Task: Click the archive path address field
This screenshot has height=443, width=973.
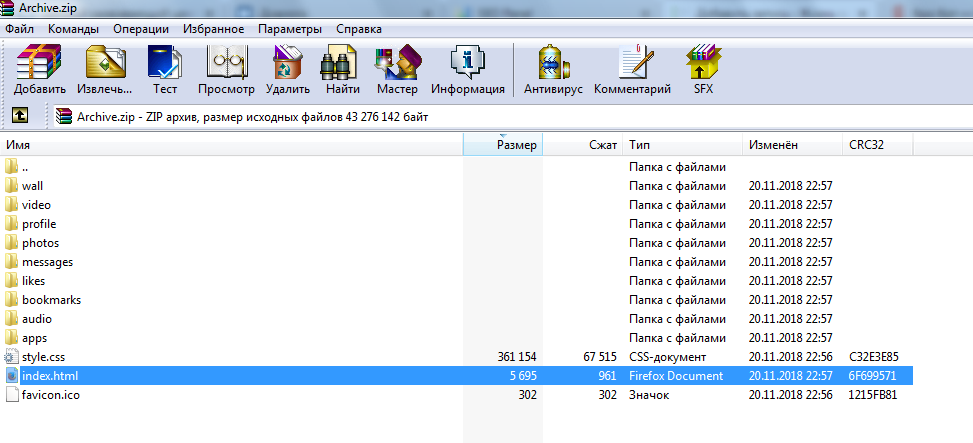Action: tap(512, 117)
